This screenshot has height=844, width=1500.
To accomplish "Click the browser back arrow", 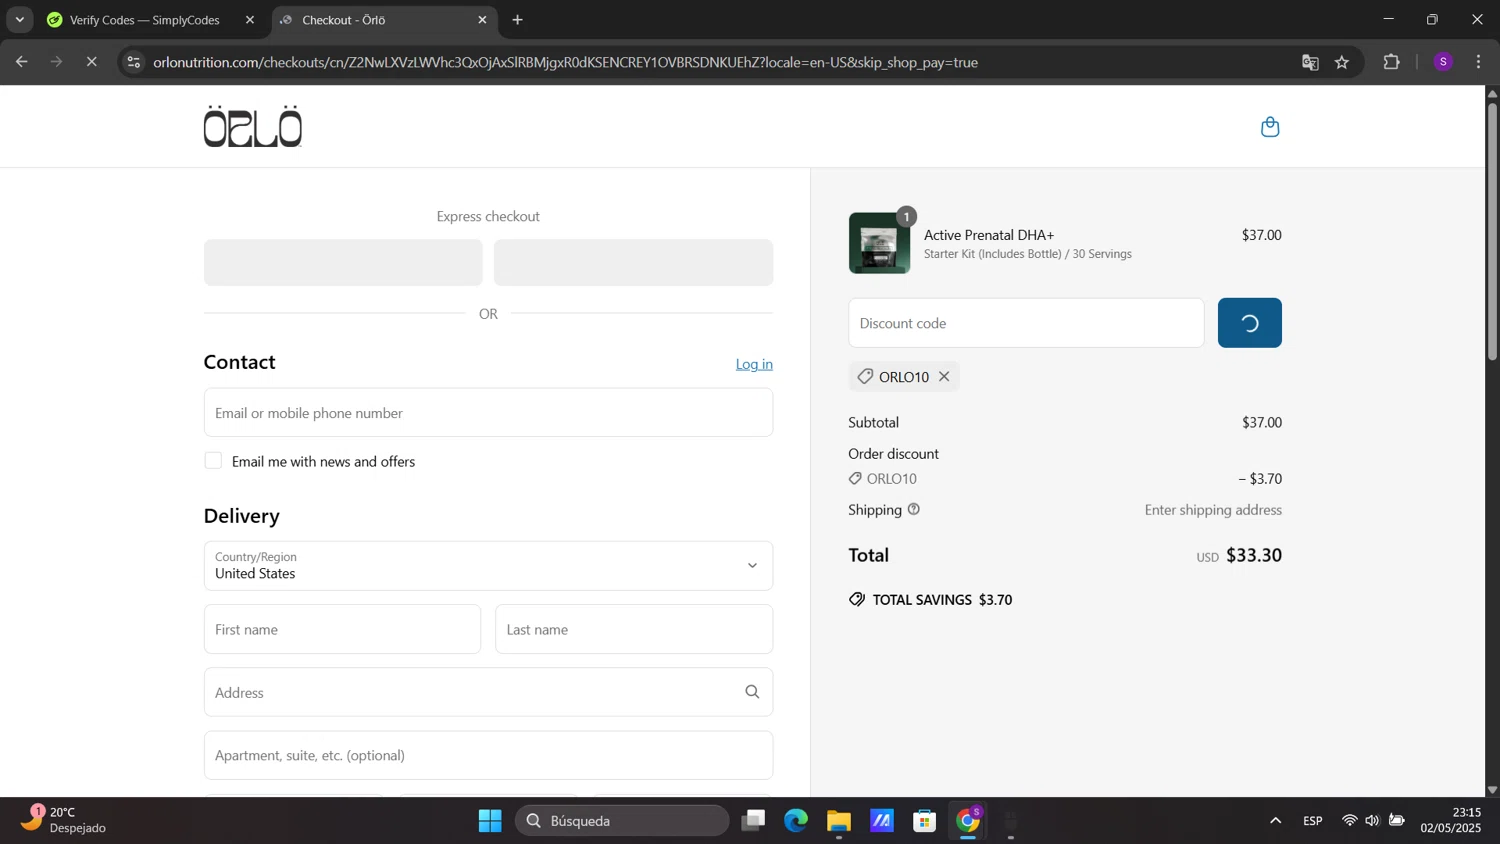I will 21,62.
